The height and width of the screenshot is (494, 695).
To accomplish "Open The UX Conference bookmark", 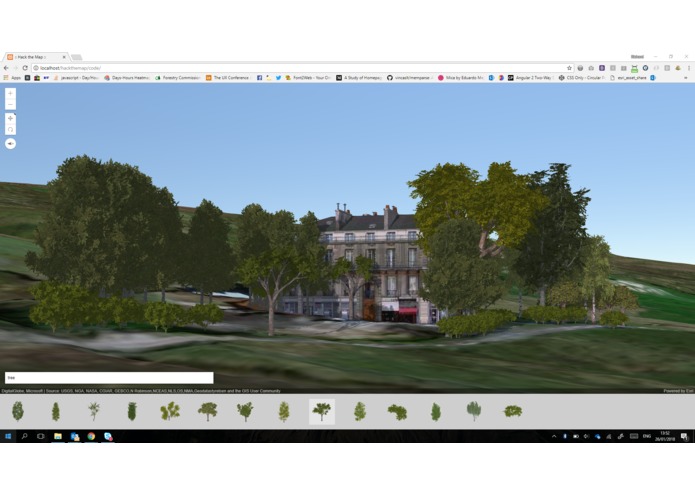I will point(228,78).
